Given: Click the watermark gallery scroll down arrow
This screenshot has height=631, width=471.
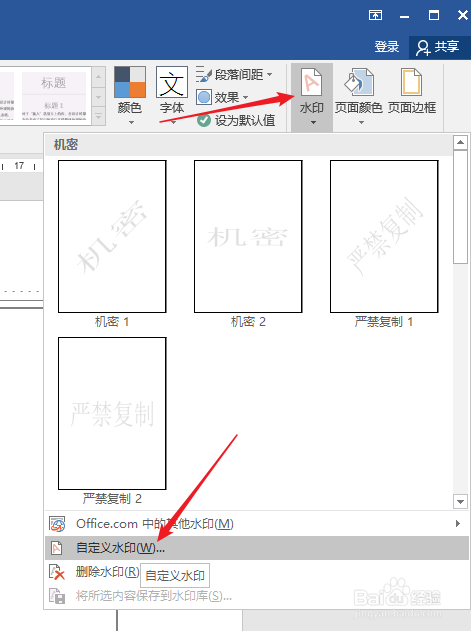Looking at the screenshot, I should coord(460,501).
